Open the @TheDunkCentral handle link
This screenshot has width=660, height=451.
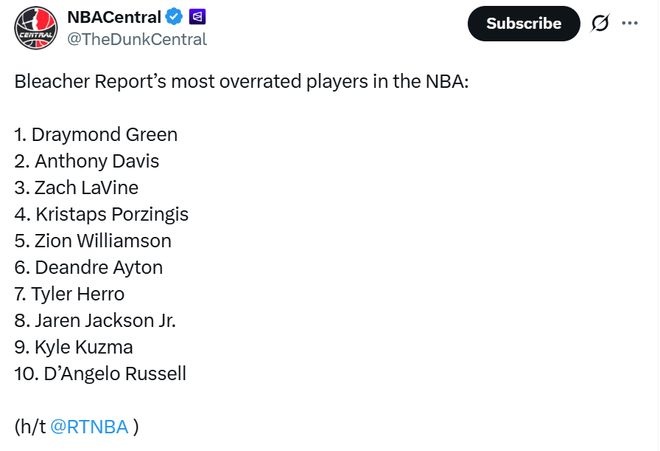click(x=136, y=39)
